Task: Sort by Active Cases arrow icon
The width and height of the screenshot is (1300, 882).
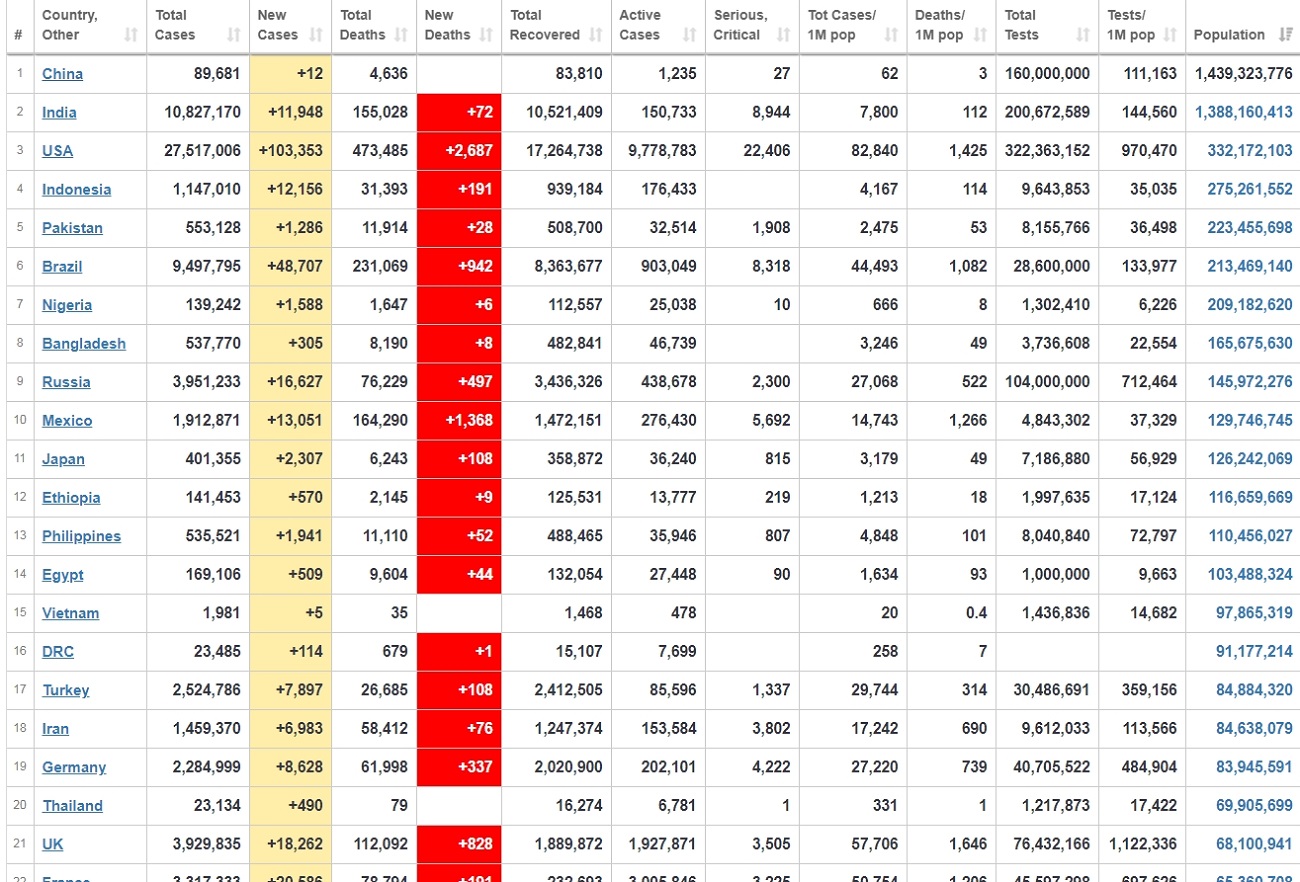Action: [689, 35]
